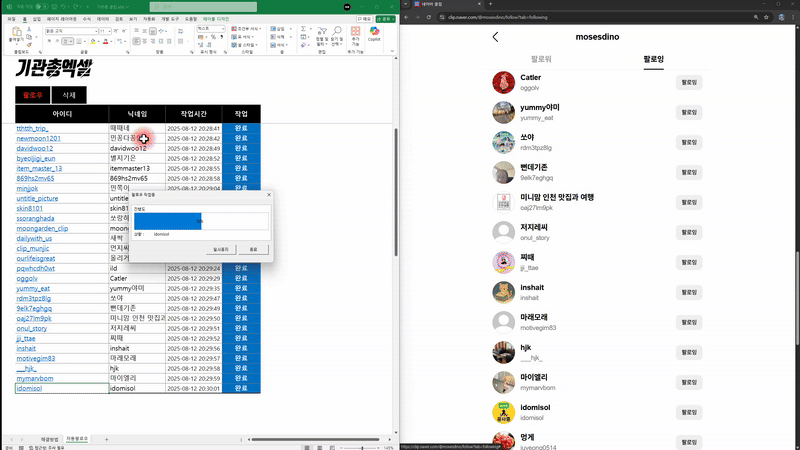Screen dimensions: 800x450
Task: Click the Cell Styles icon
Action: click(234, 45)
